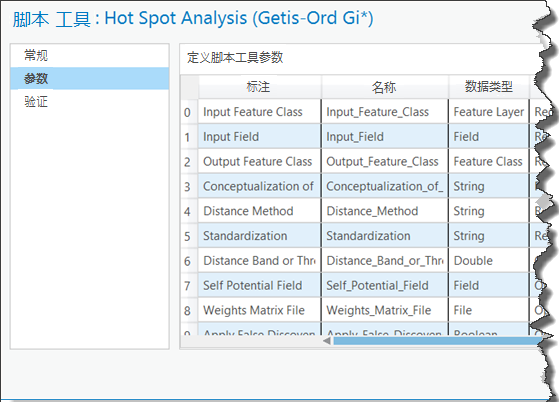Screen dimensions: 559x402
Task: Select the 参数 page in sidebar
Action: pyautogui.click(x=89, y=78)
